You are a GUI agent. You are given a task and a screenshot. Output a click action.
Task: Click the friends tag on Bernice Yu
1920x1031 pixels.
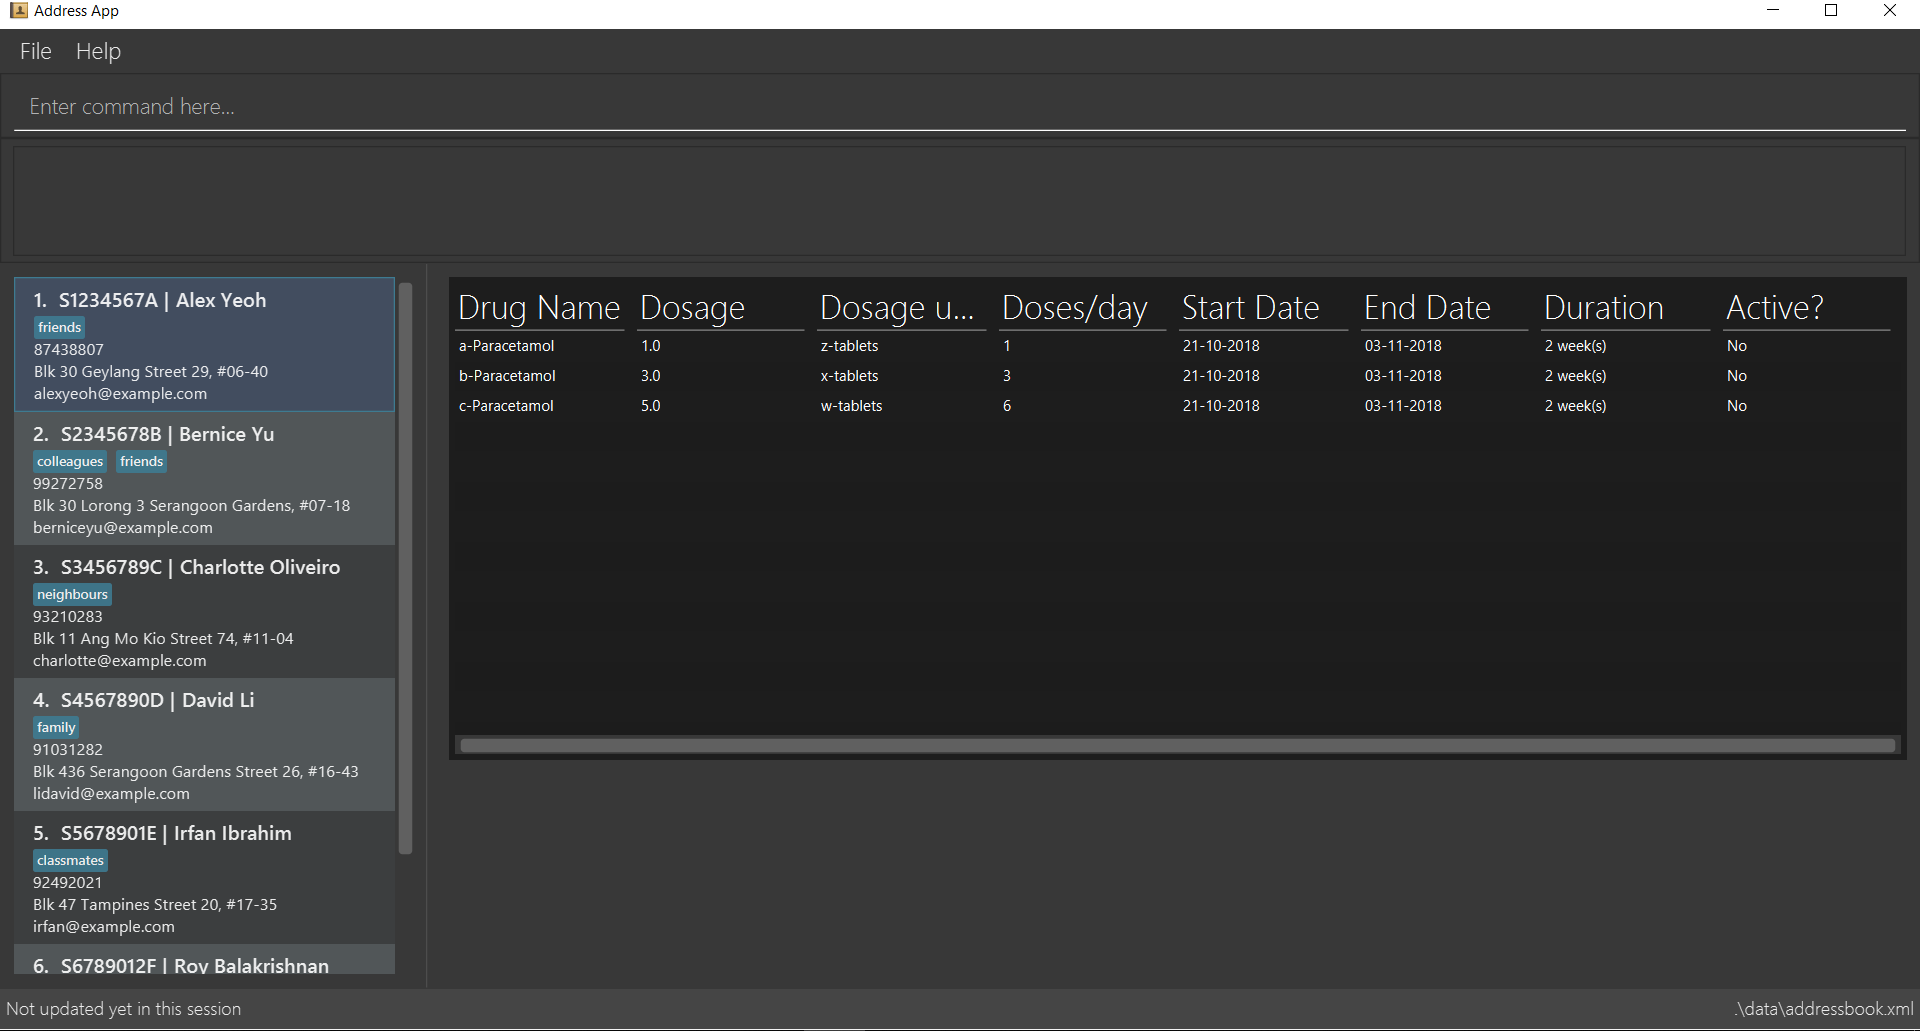141,461
